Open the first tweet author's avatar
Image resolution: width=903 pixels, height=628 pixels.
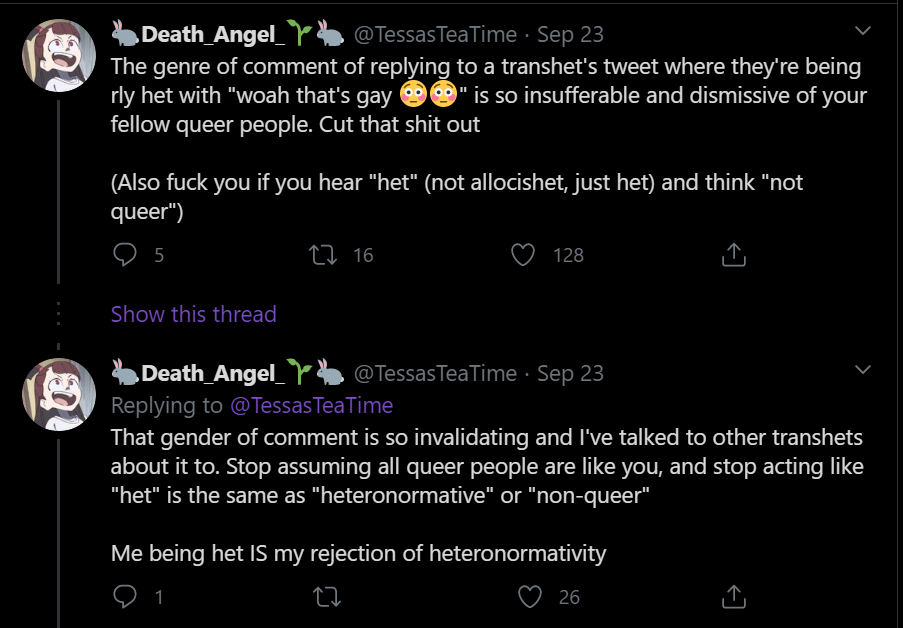(x=59, y=55)
